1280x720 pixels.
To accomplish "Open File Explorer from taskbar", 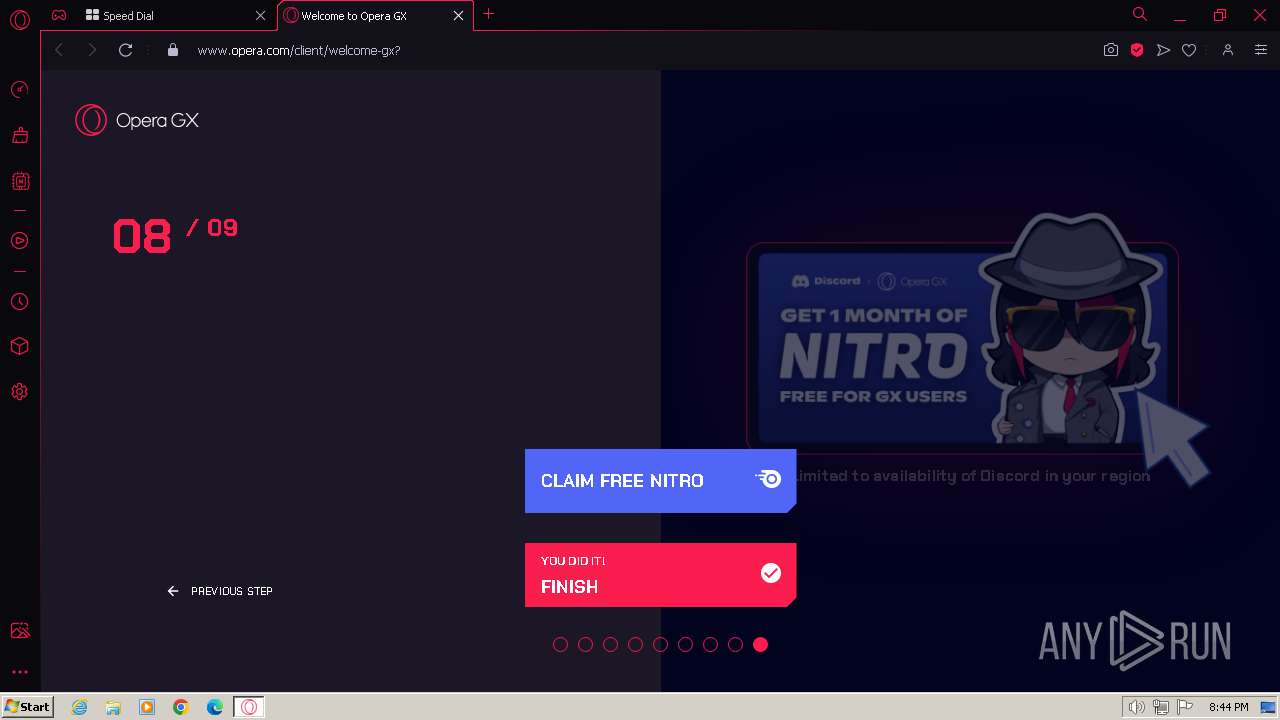I will coord(113,707).
